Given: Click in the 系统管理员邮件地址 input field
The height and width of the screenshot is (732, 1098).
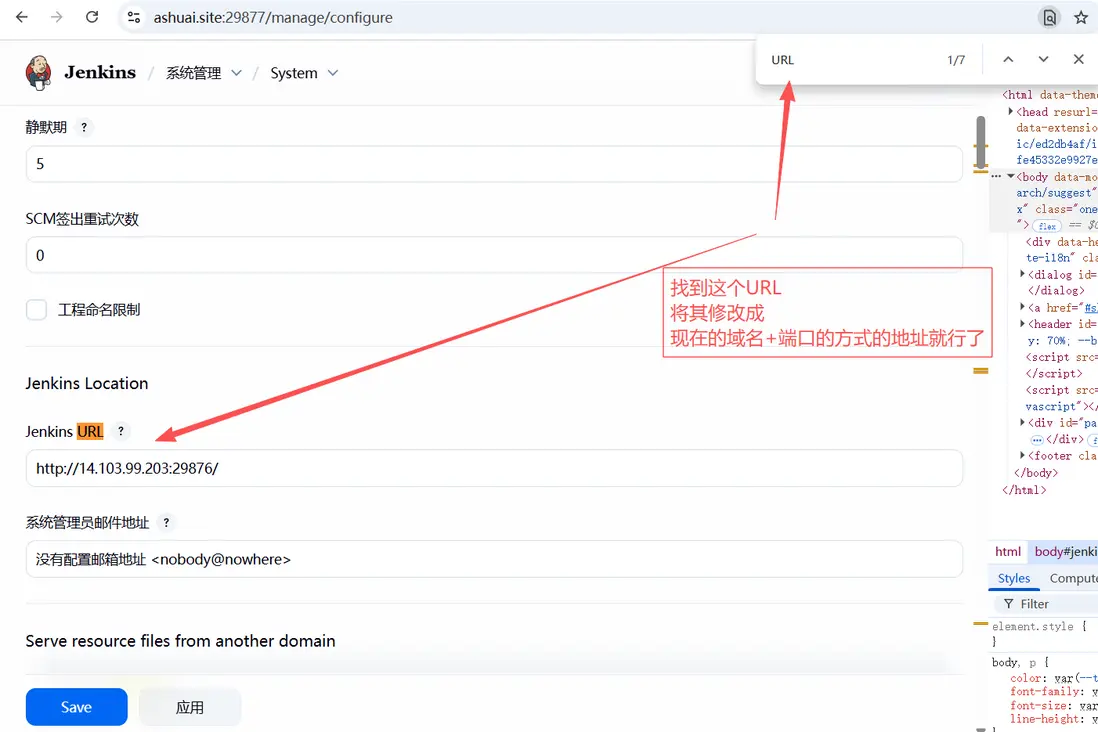Looking at the screenshot, I should pyautogui.click(x=494, y=559).
